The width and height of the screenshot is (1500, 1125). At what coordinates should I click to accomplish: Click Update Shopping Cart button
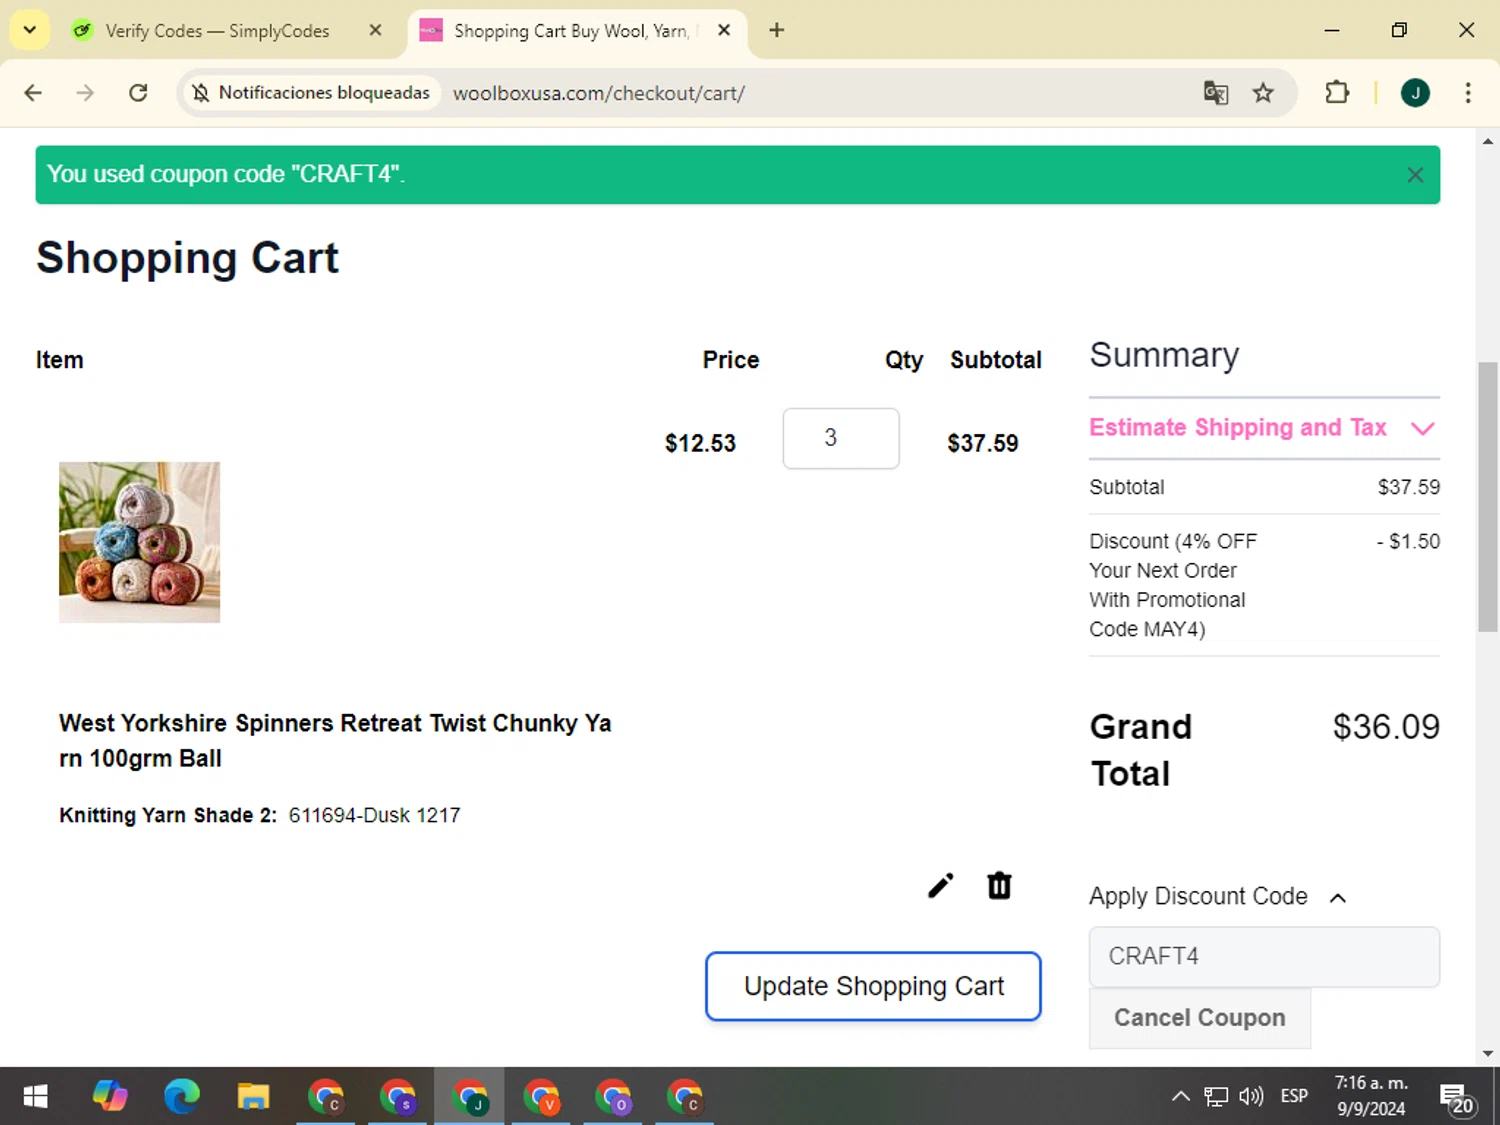tap(873, 986)
